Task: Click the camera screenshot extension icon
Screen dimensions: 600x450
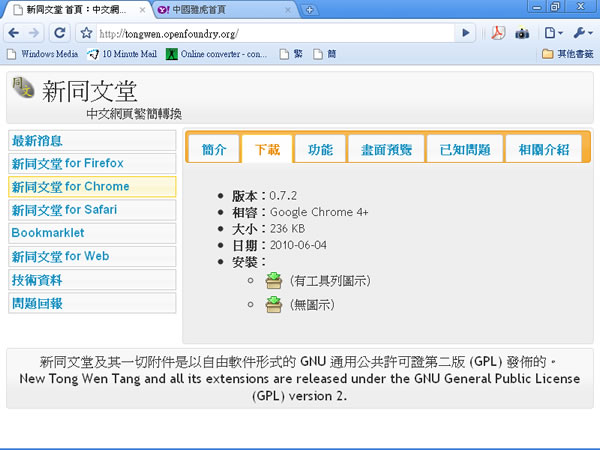Action: coord(522,33)
